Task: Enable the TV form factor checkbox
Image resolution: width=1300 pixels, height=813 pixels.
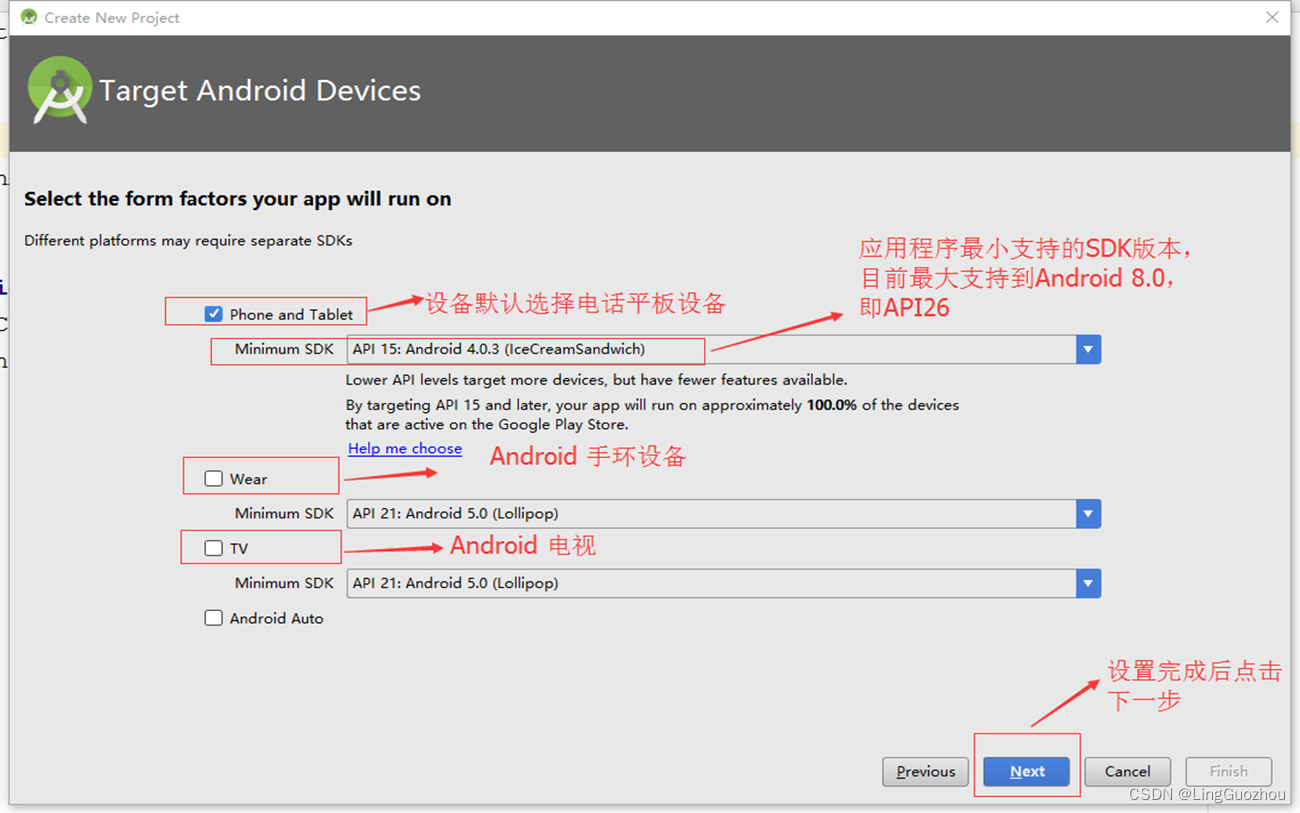Action: [213, 548]
